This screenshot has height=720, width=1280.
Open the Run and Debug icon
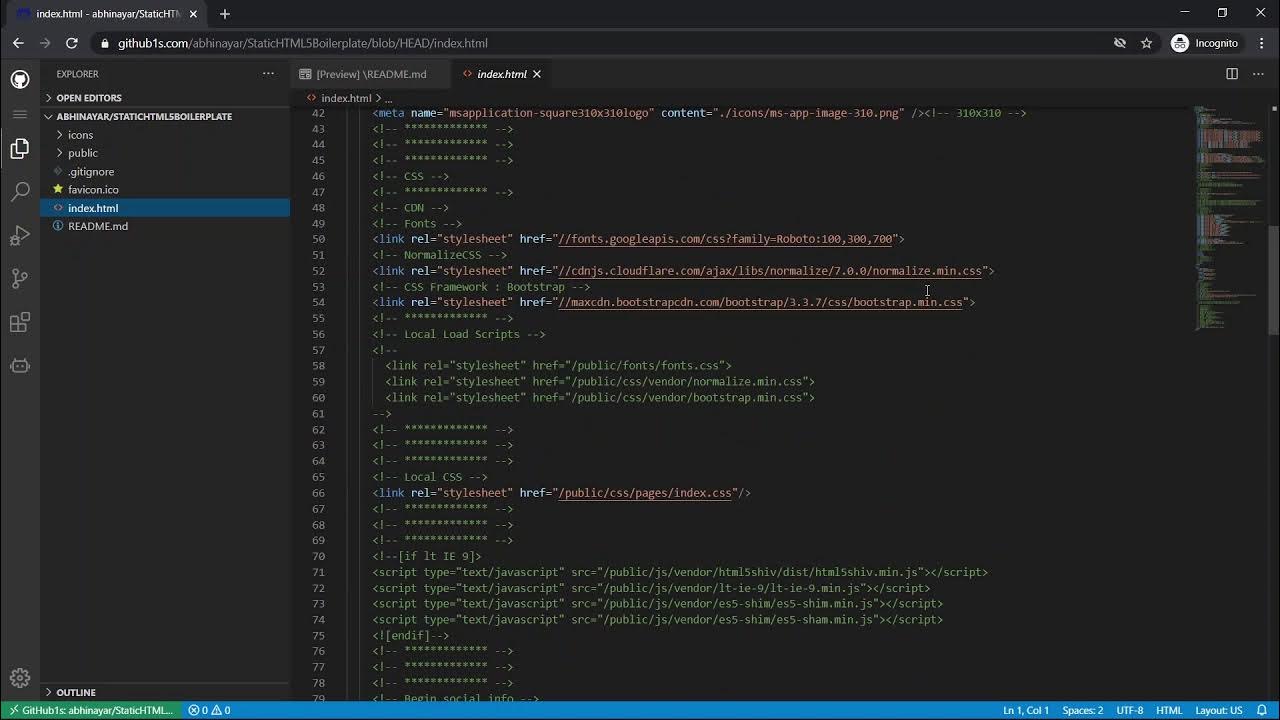tap(20, 236)
